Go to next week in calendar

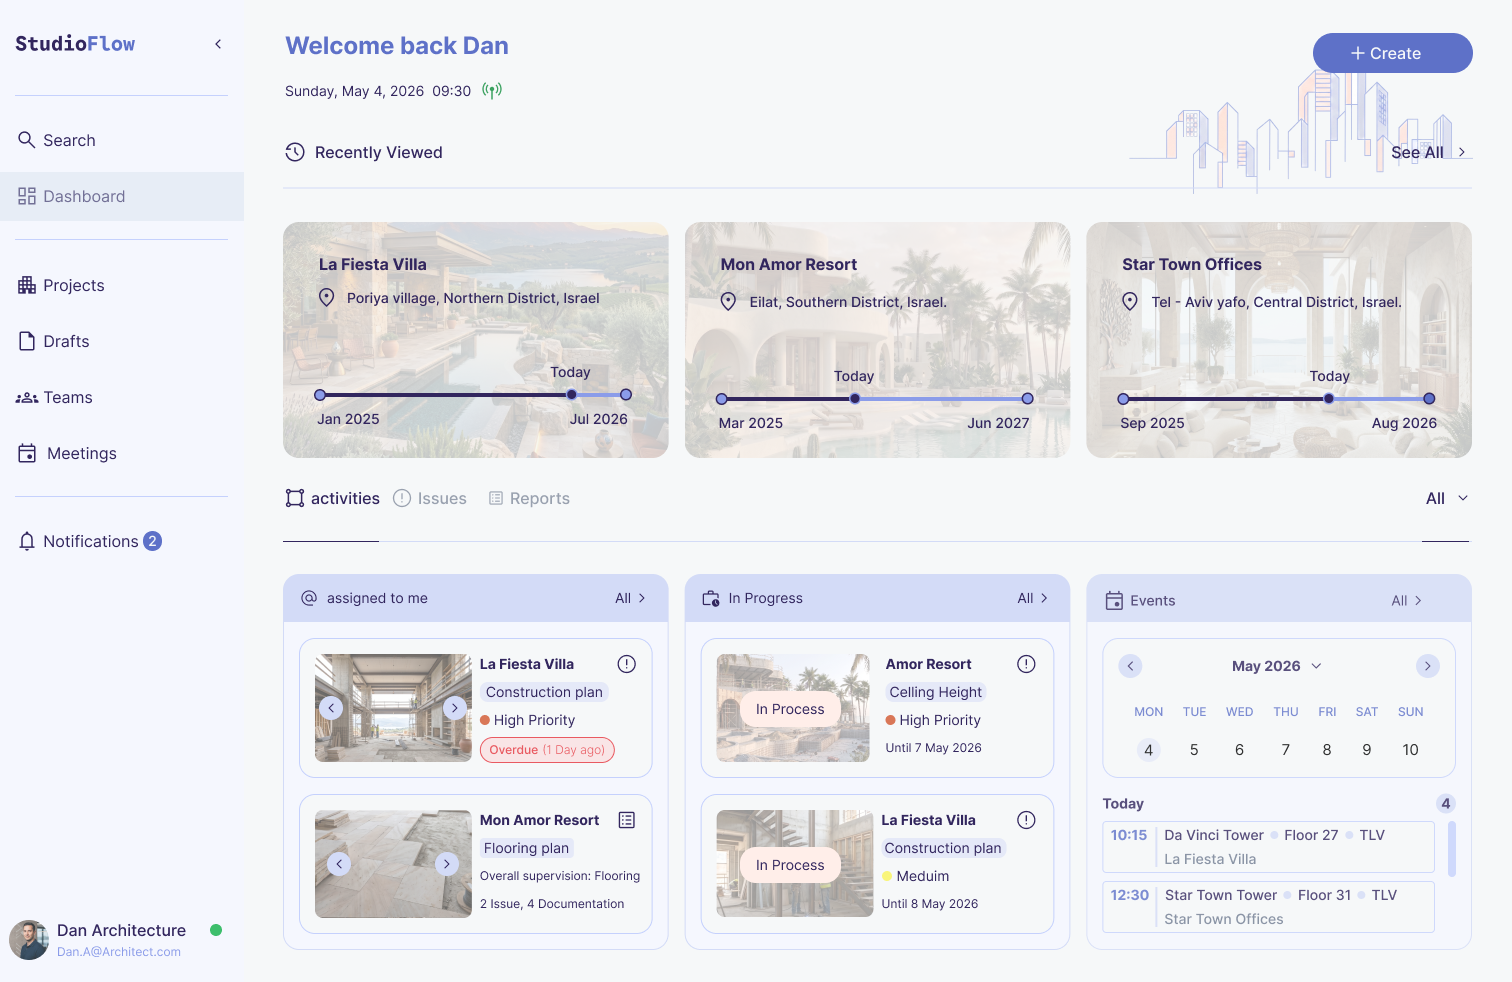point(1428,666)
